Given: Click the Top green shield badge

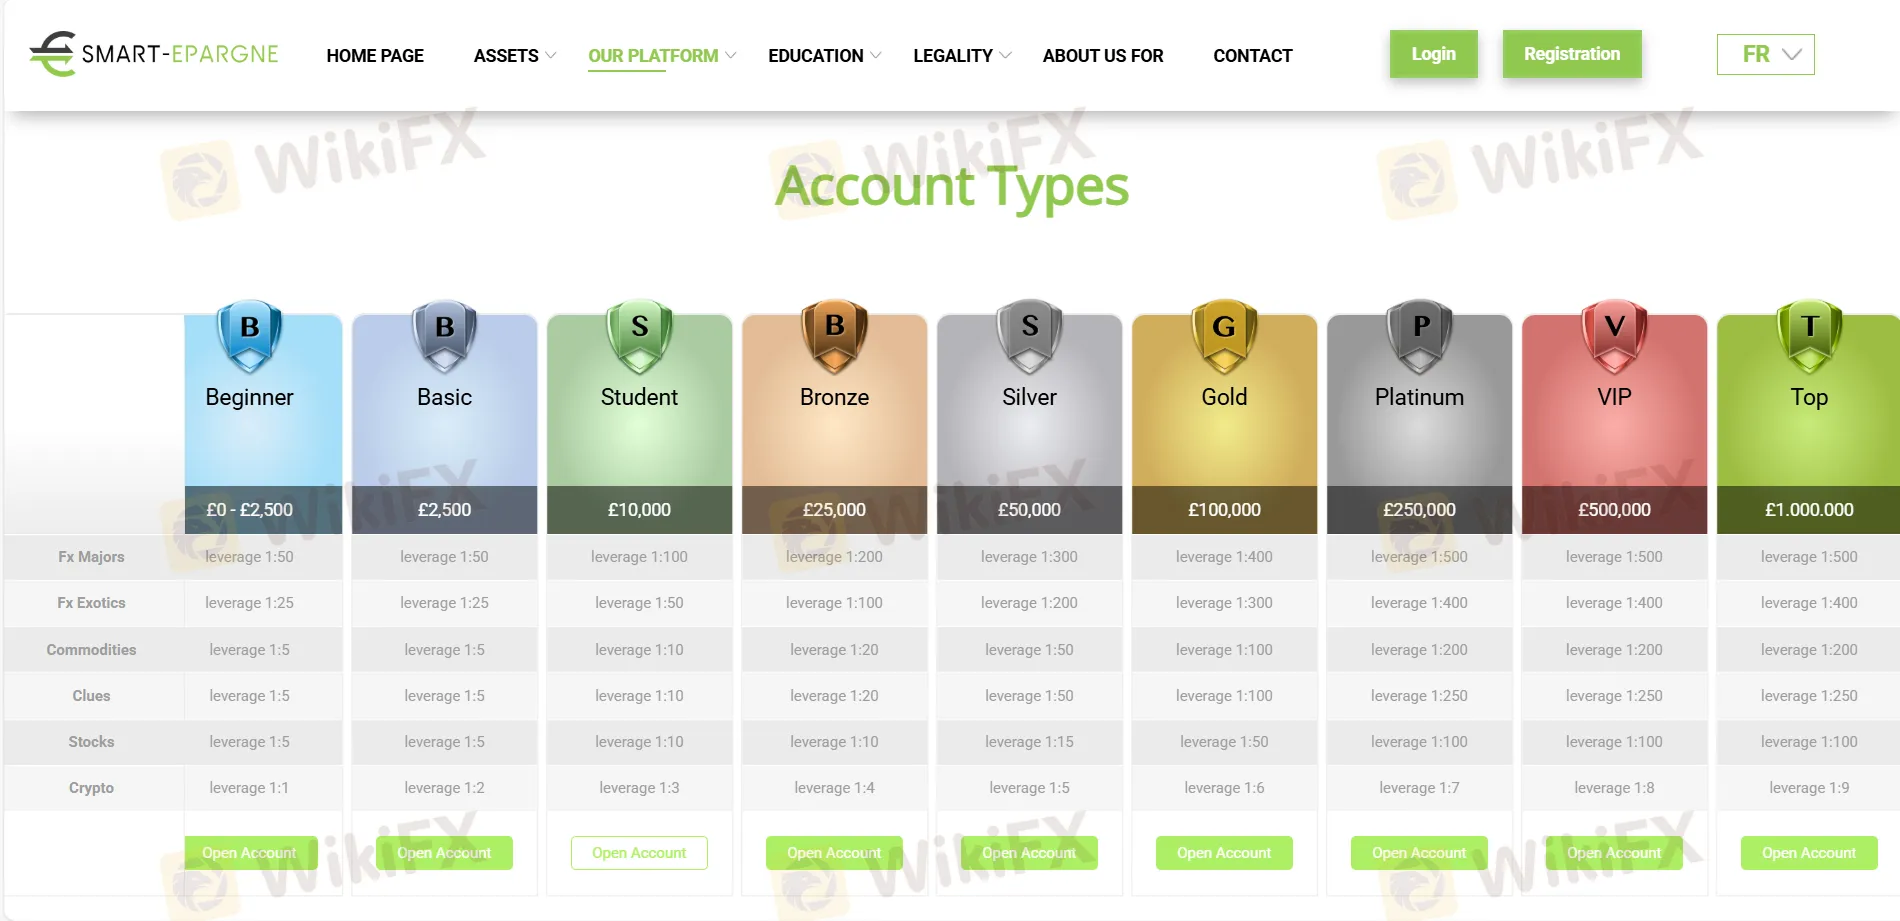Looking at the screenshot, I should [1809, 335].
